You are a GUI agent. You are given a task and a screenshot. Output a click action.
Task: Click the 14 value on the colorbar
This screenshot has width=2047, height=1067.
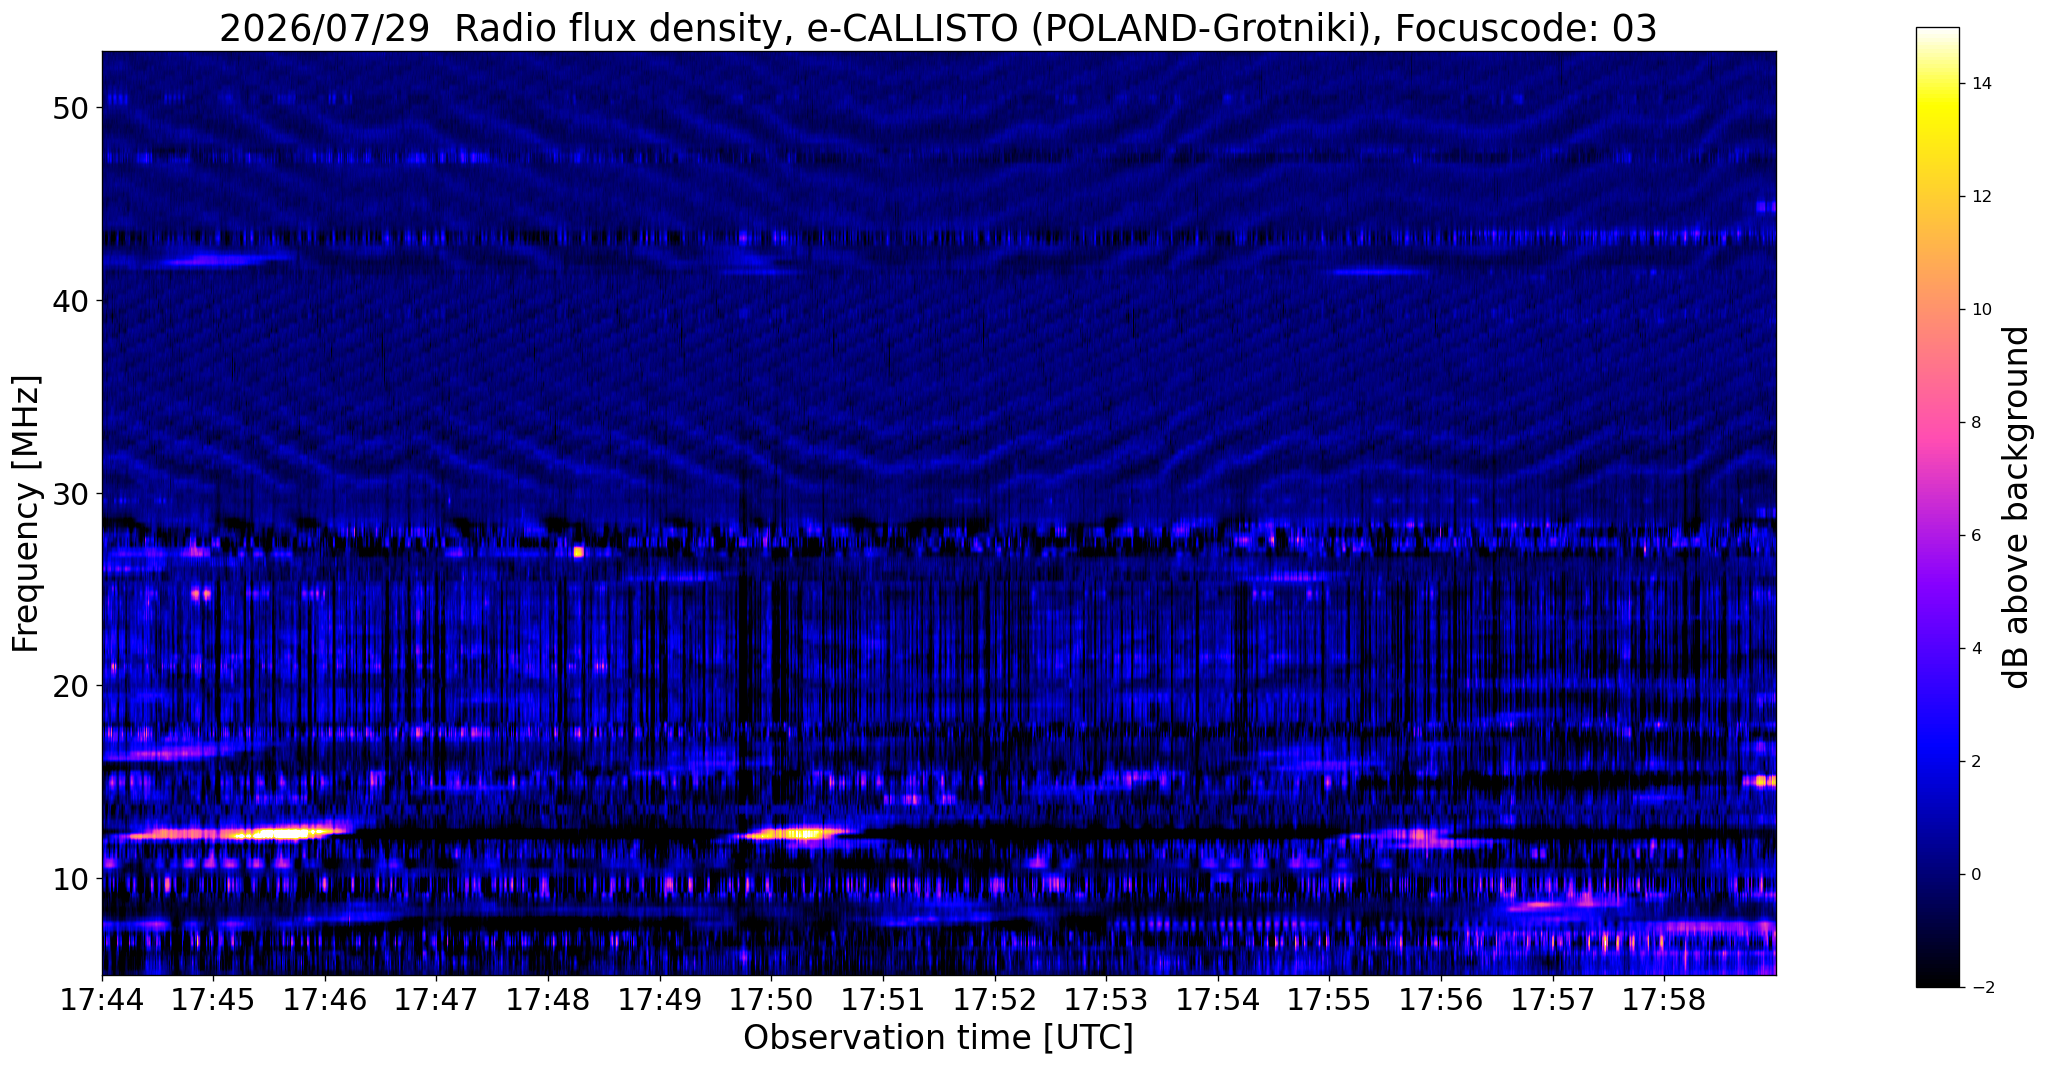(x=1980, y=84)
